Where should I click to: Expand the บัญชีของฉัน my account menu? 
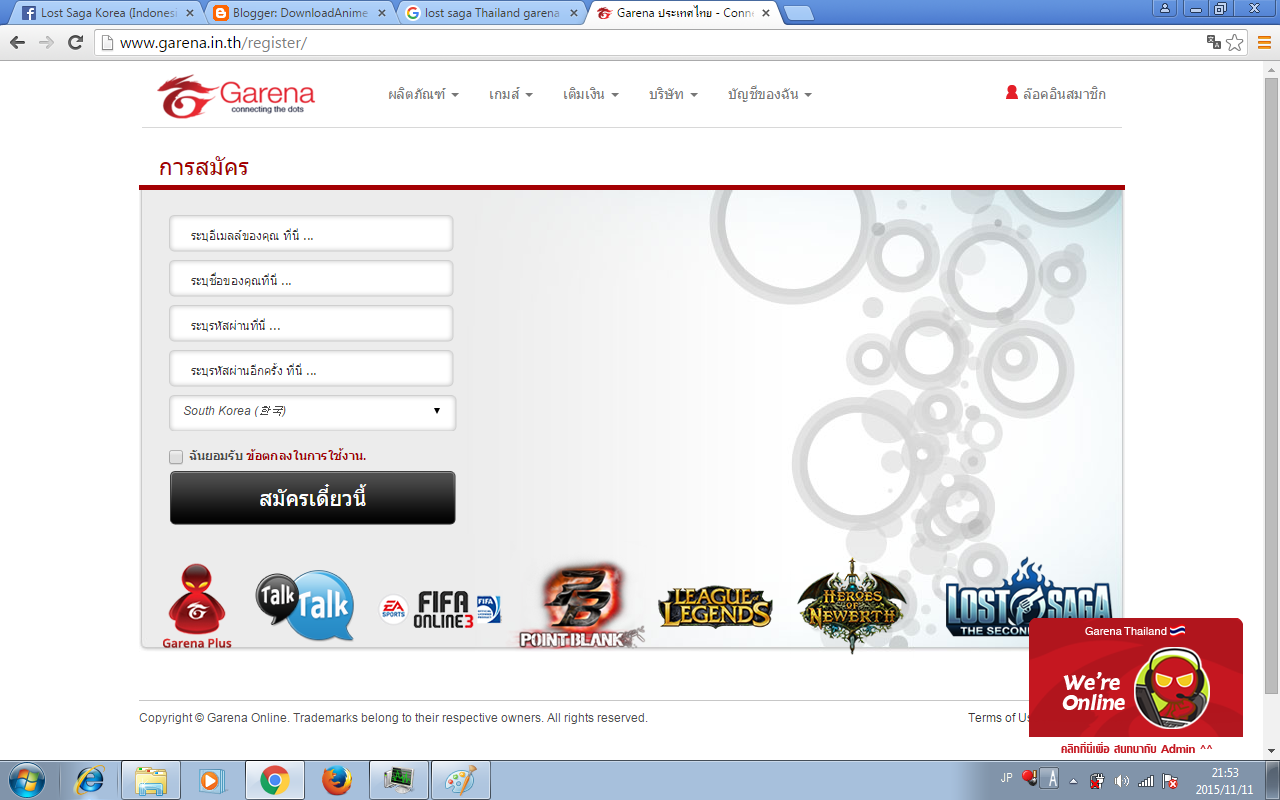770,94
